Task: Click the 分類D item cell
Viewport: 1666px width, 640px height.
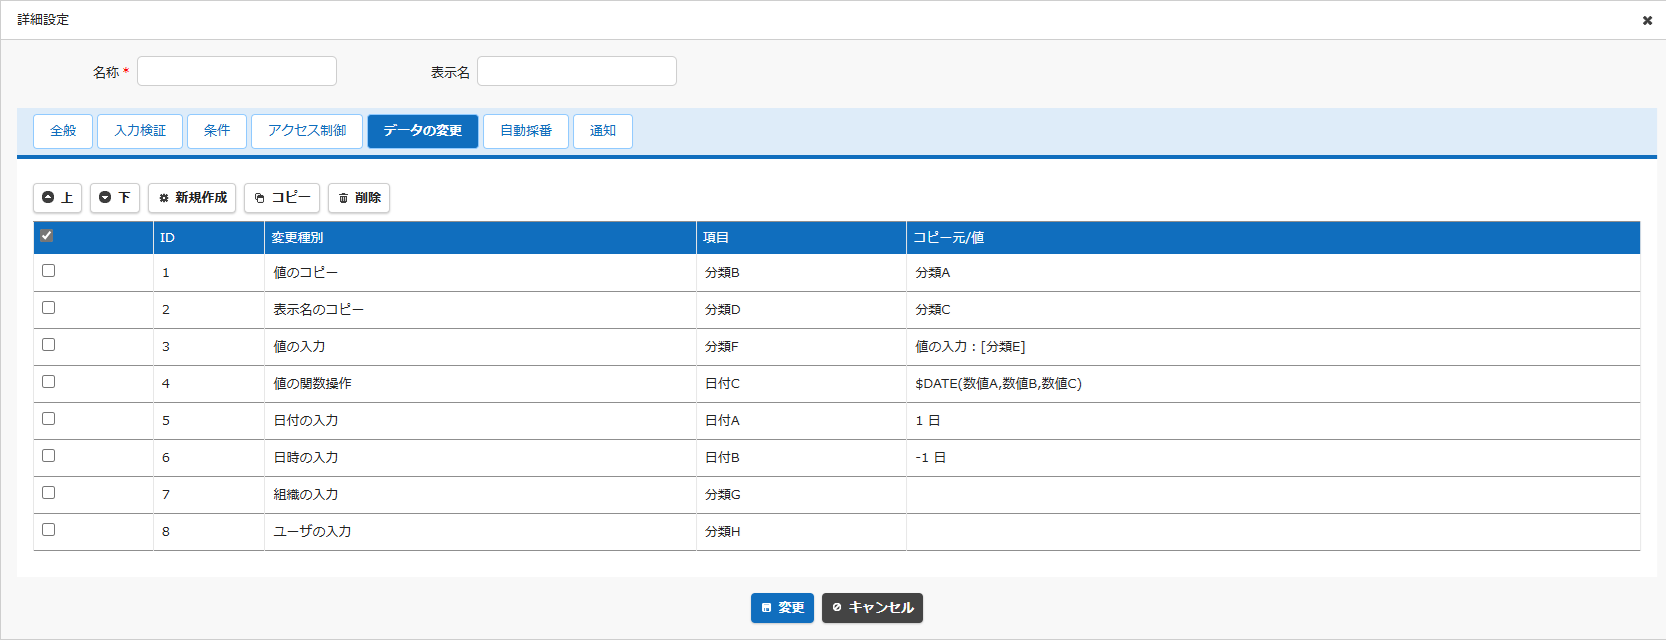Action: tap(801, 310)
